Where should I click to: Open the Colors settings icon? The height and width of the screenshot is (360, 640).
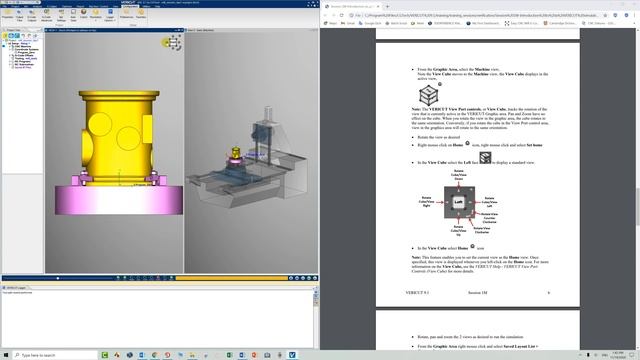pyautogui.click(x=84, y=14)
